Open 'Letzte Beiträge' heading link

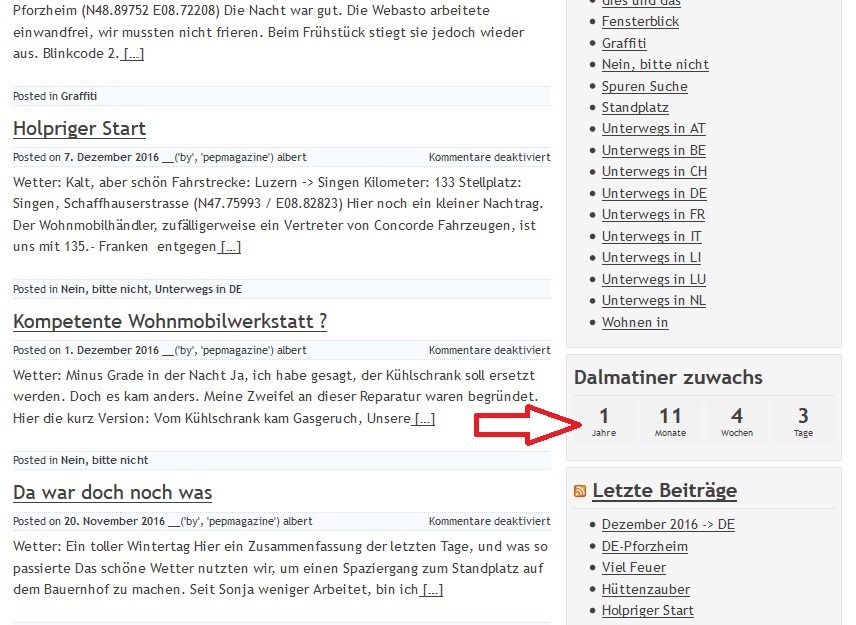[664, 490]
